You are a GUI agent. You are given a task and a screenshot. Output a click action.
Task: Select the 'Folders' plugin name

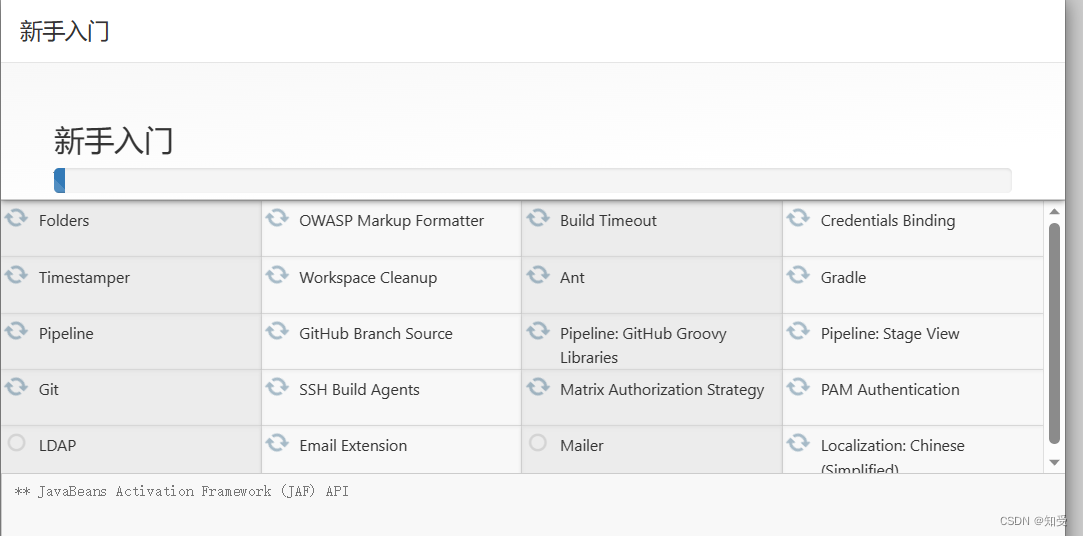pyautogui.click(x=64, y=221)
